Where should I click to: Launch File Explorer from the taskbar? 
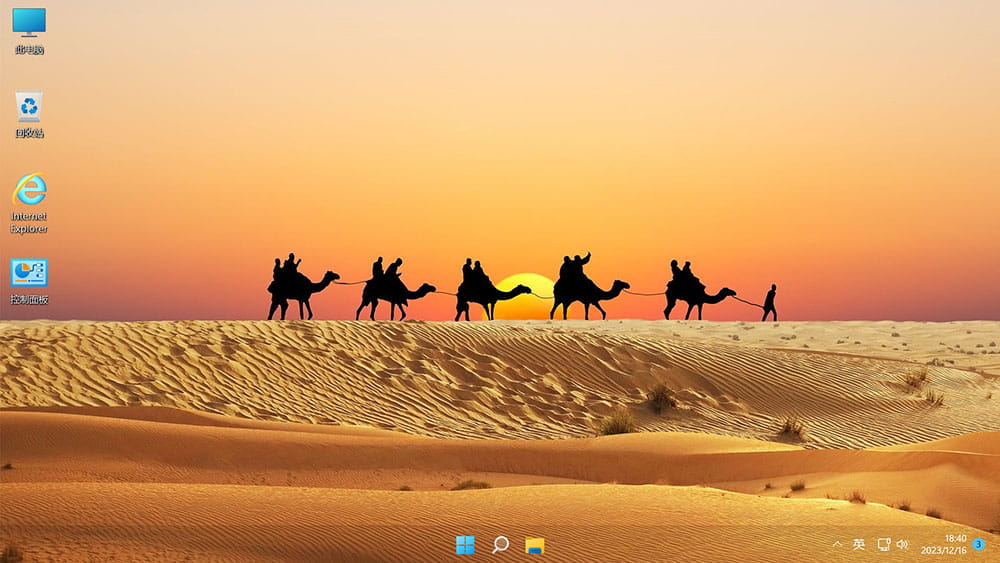pyautogui.click(x=535, y=545)
